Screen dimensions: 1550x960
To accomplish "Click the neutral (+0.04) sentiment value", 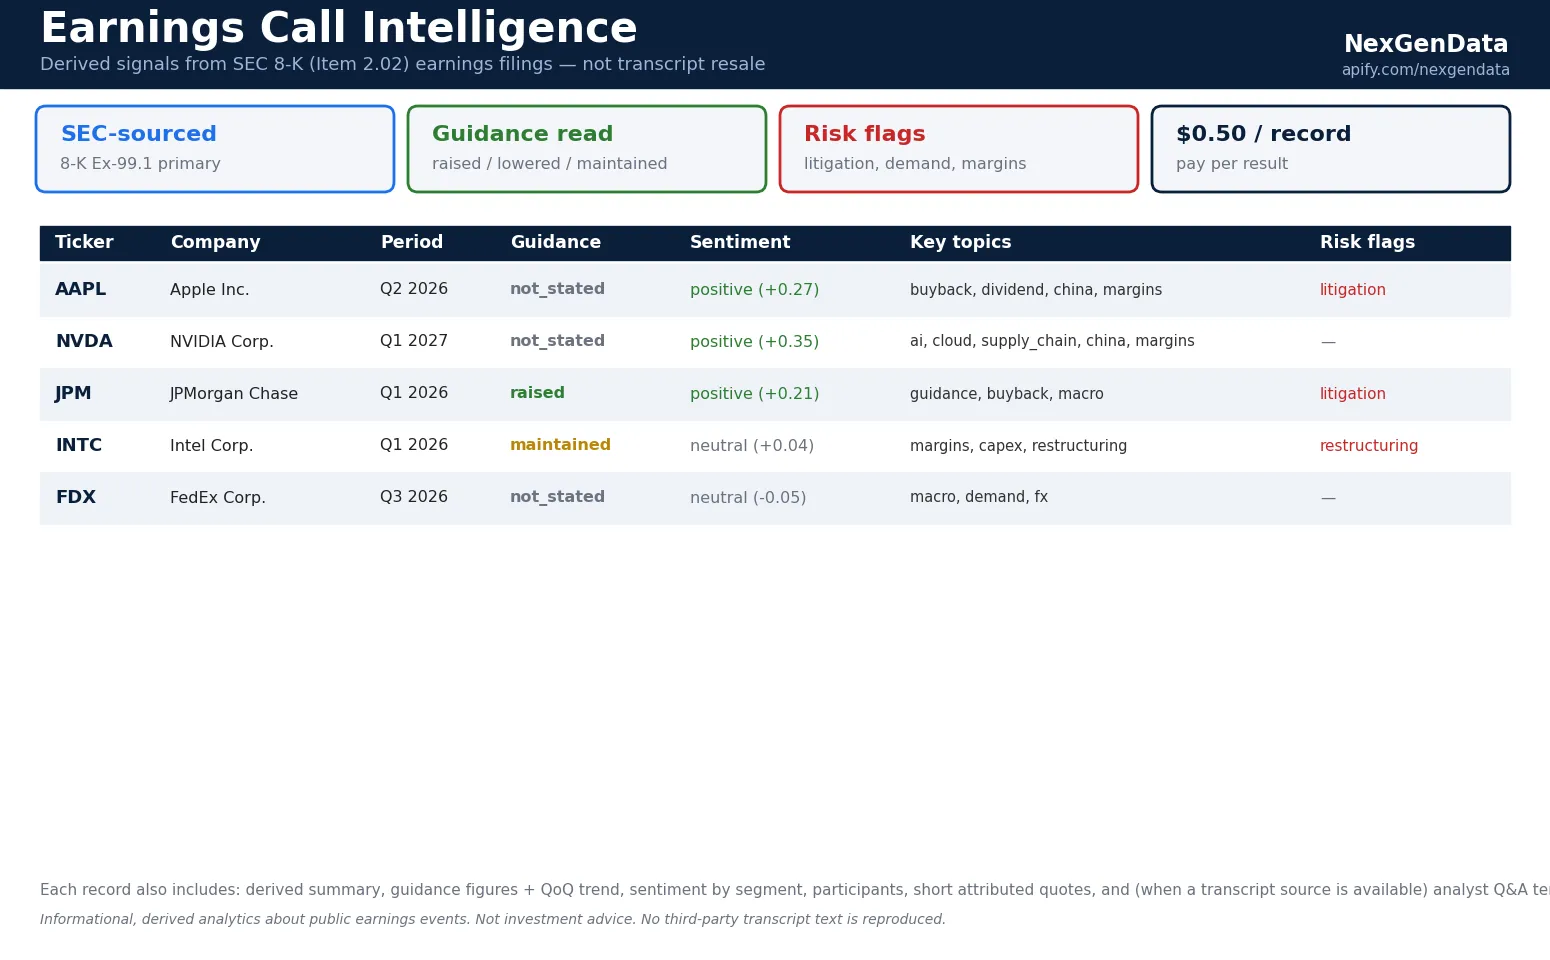I will pyautogui.click(x=752, y=445).
